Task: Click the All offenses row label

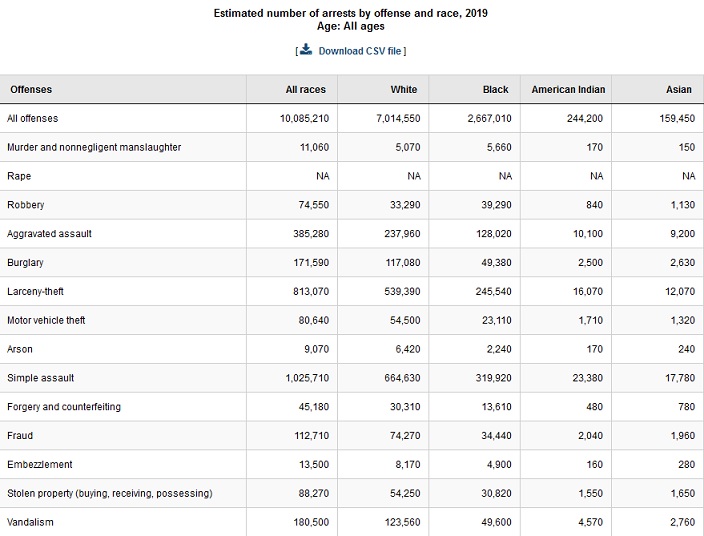Action: click(x=33, y=119)
